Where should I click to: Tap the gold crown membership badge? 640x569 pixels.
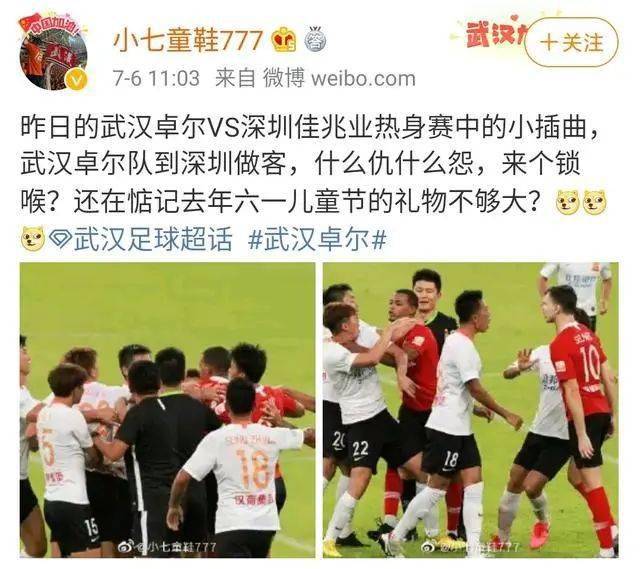coord(284,40)
